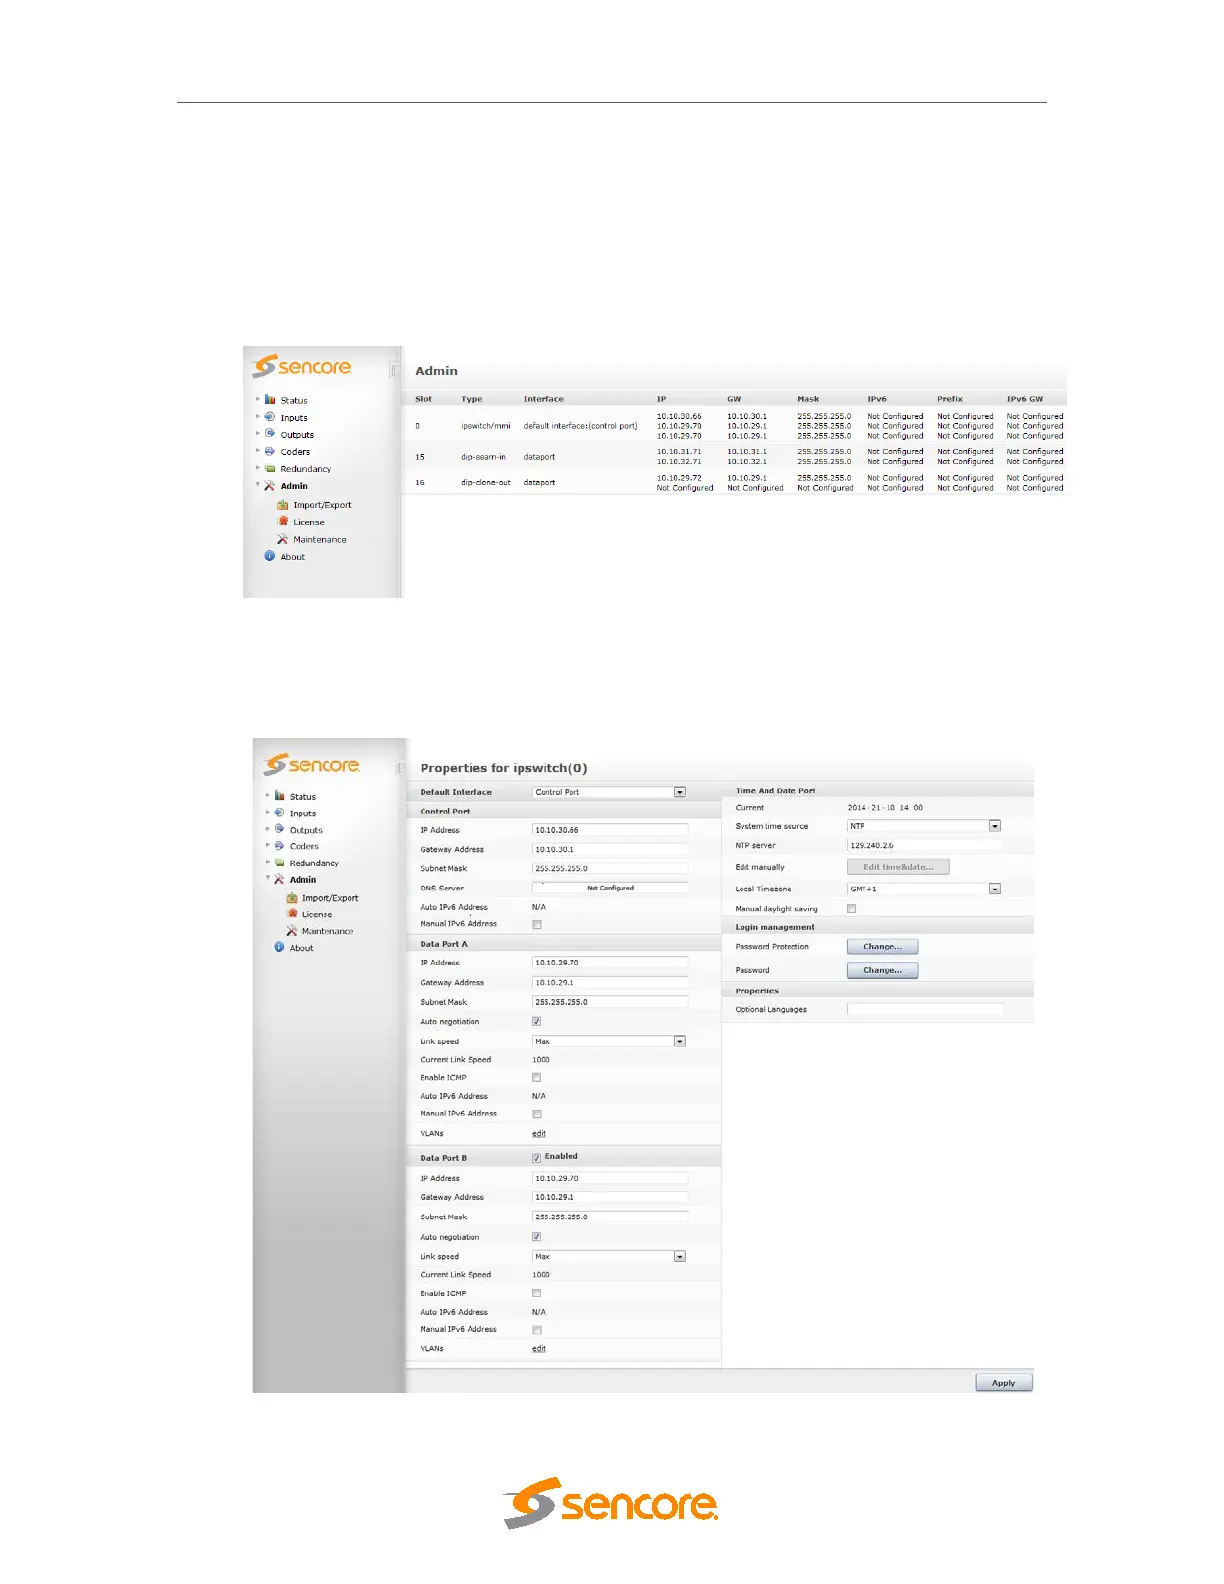
Task: Click the Redundancy folder icon in the Admin page sidebar
Action: pyautogui.click(x=270, y=468)
